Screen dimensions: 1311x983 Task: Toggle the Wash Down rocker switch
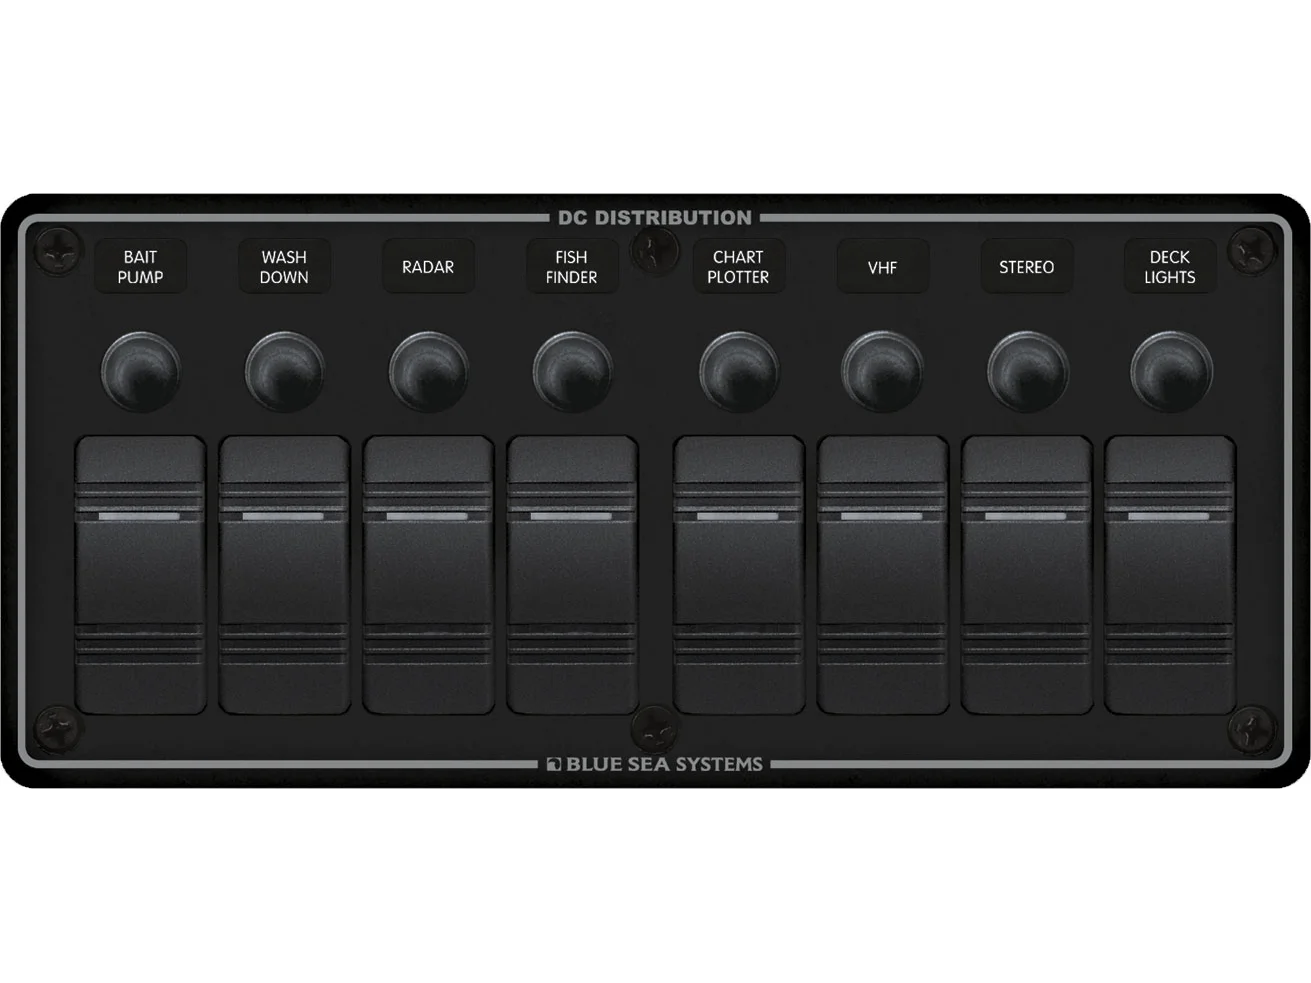pyautogui.click(x=284, y=575)
